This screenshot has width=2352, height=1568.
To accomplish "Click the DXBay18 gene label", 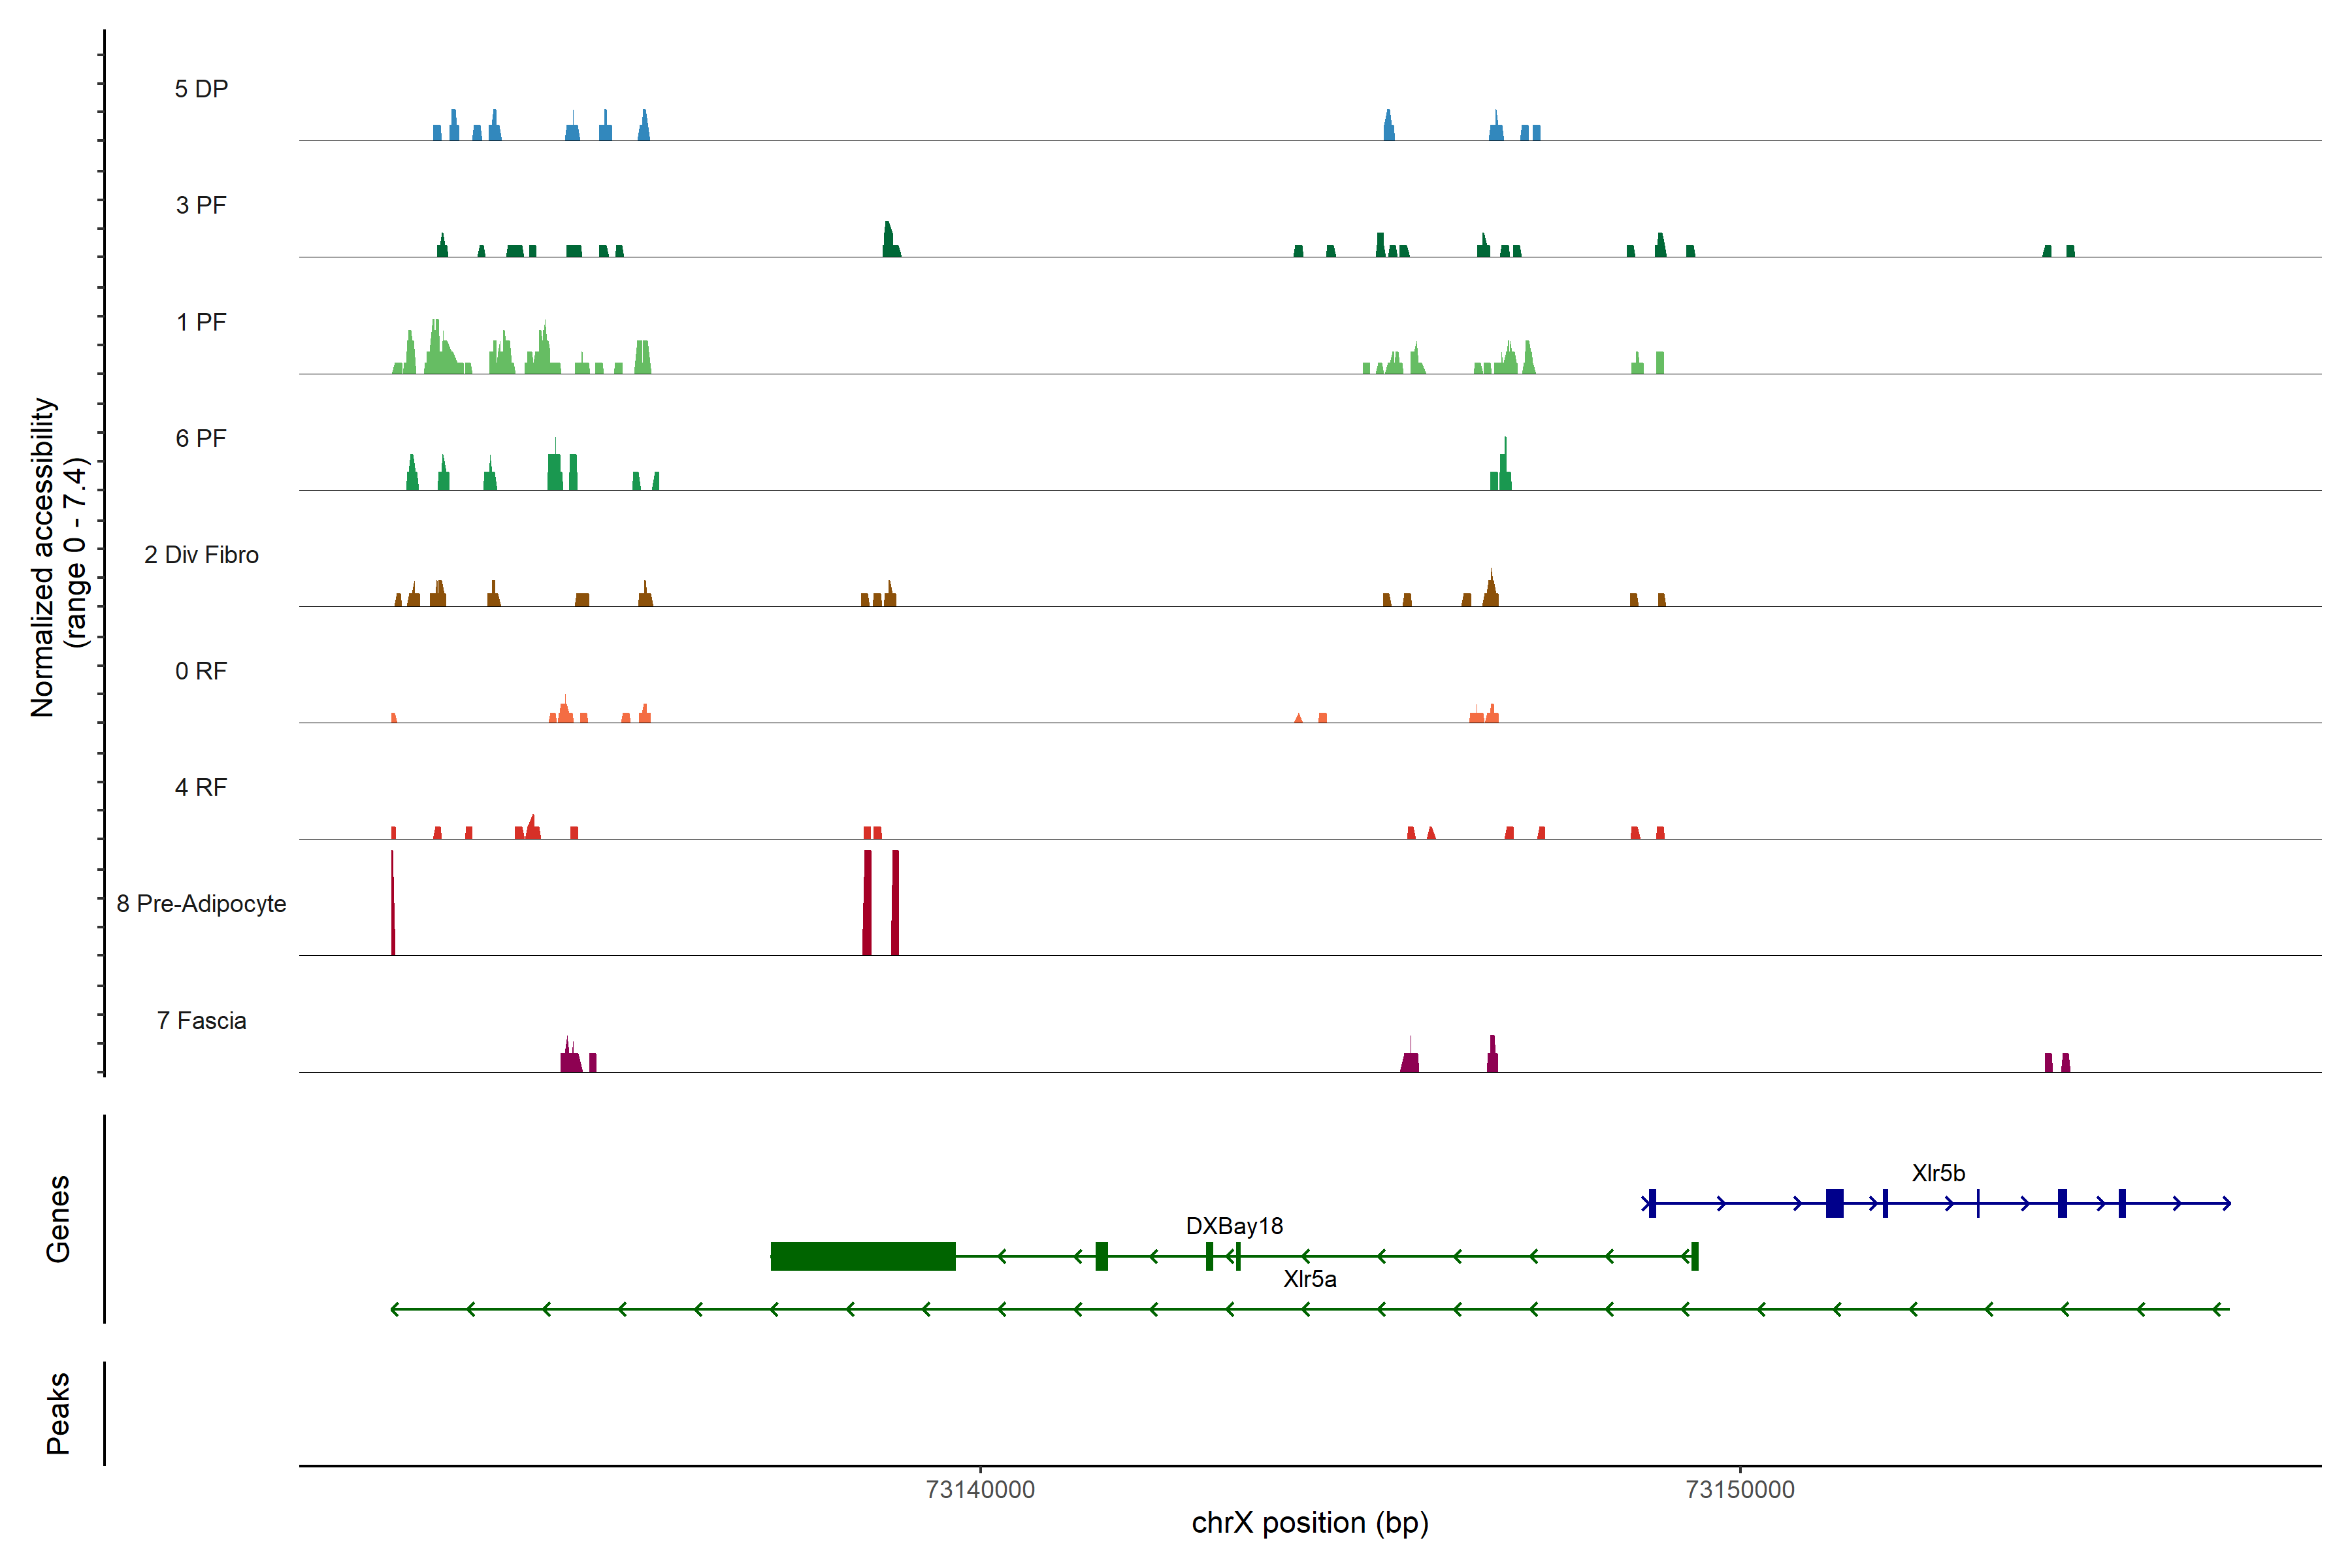I will pos(1234,1226).
